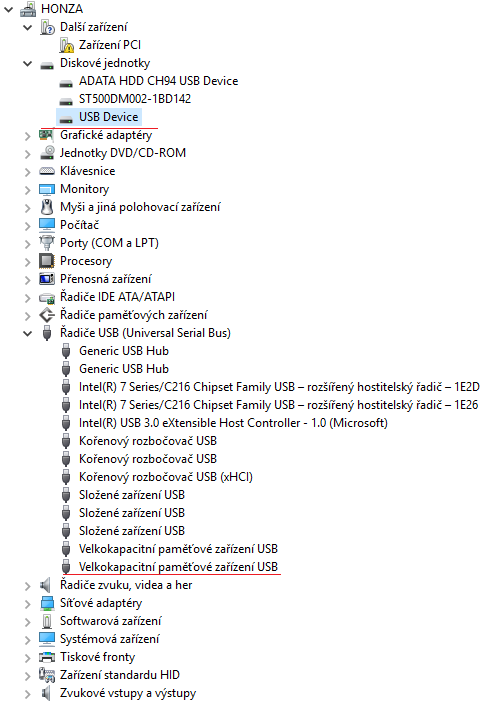Click the Zařízení PCI warning icon

pyautogui.click(x=66, y=45)
